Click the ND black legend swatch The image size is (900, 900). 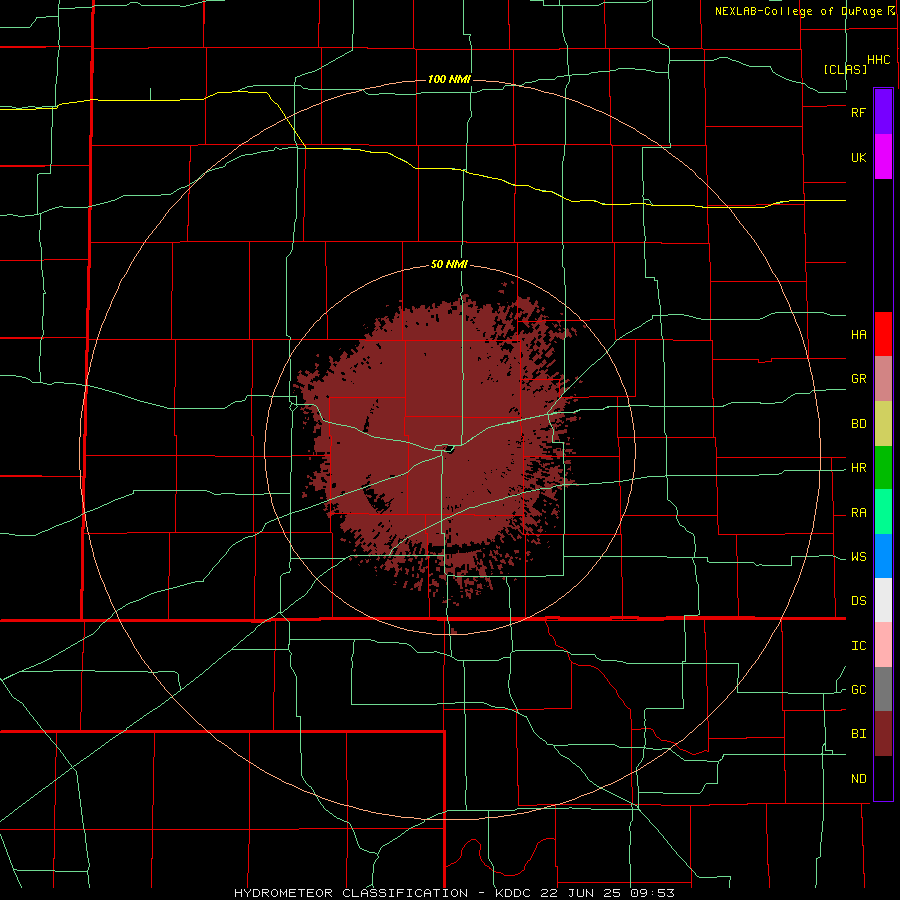pos(883,778)
